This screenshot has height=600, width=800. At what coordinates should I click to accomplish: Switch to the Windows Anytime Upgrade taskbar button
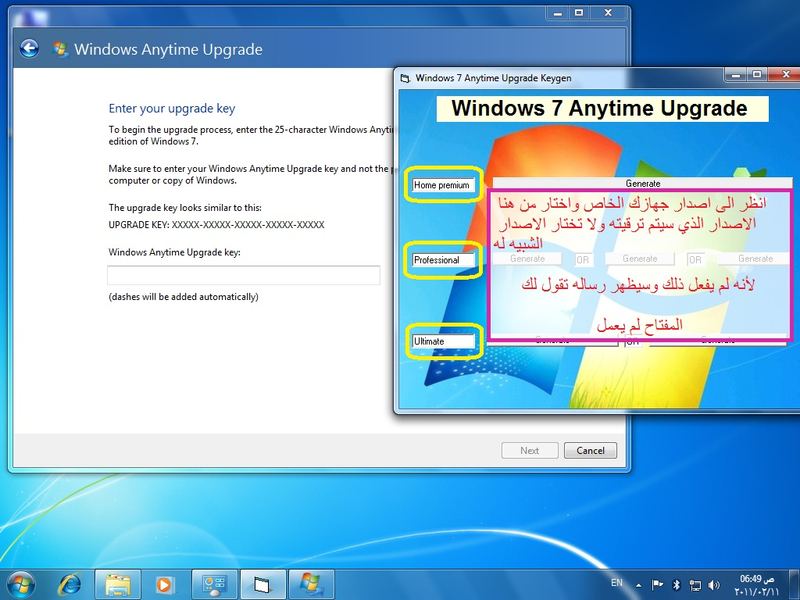[310, 582]
